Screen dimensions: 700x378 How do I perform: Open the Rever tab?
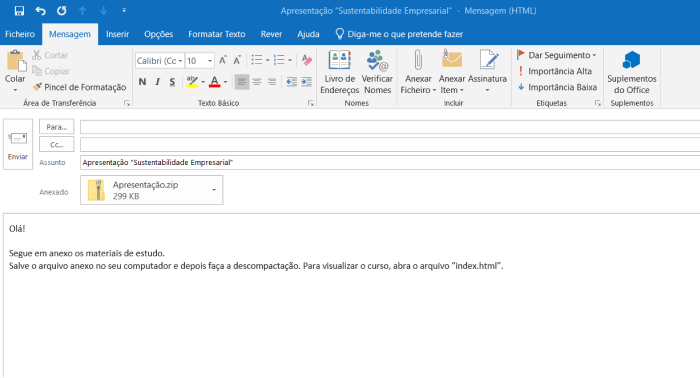pos(271,34)
